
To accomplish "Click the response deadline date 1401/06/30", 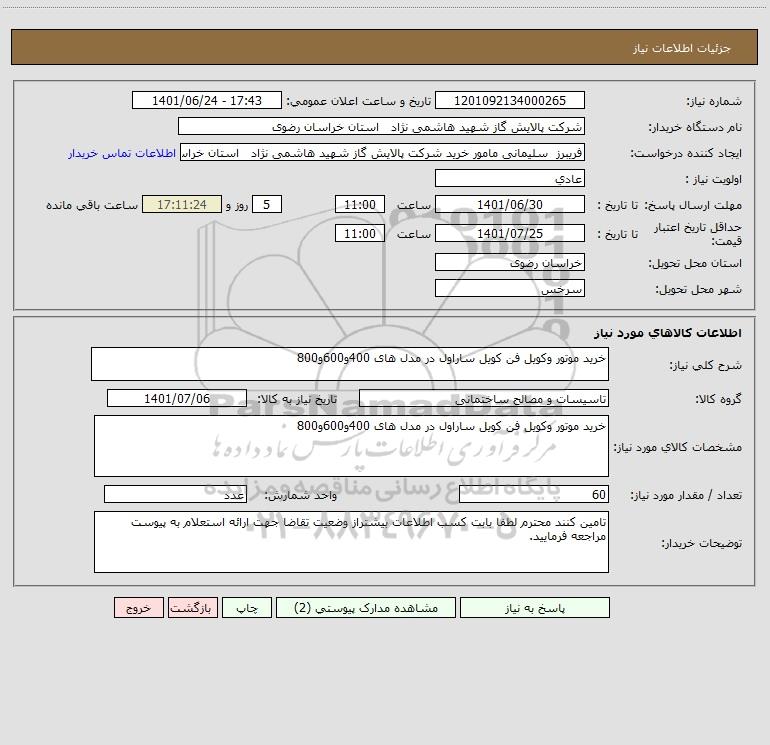I will coord(510,204).
